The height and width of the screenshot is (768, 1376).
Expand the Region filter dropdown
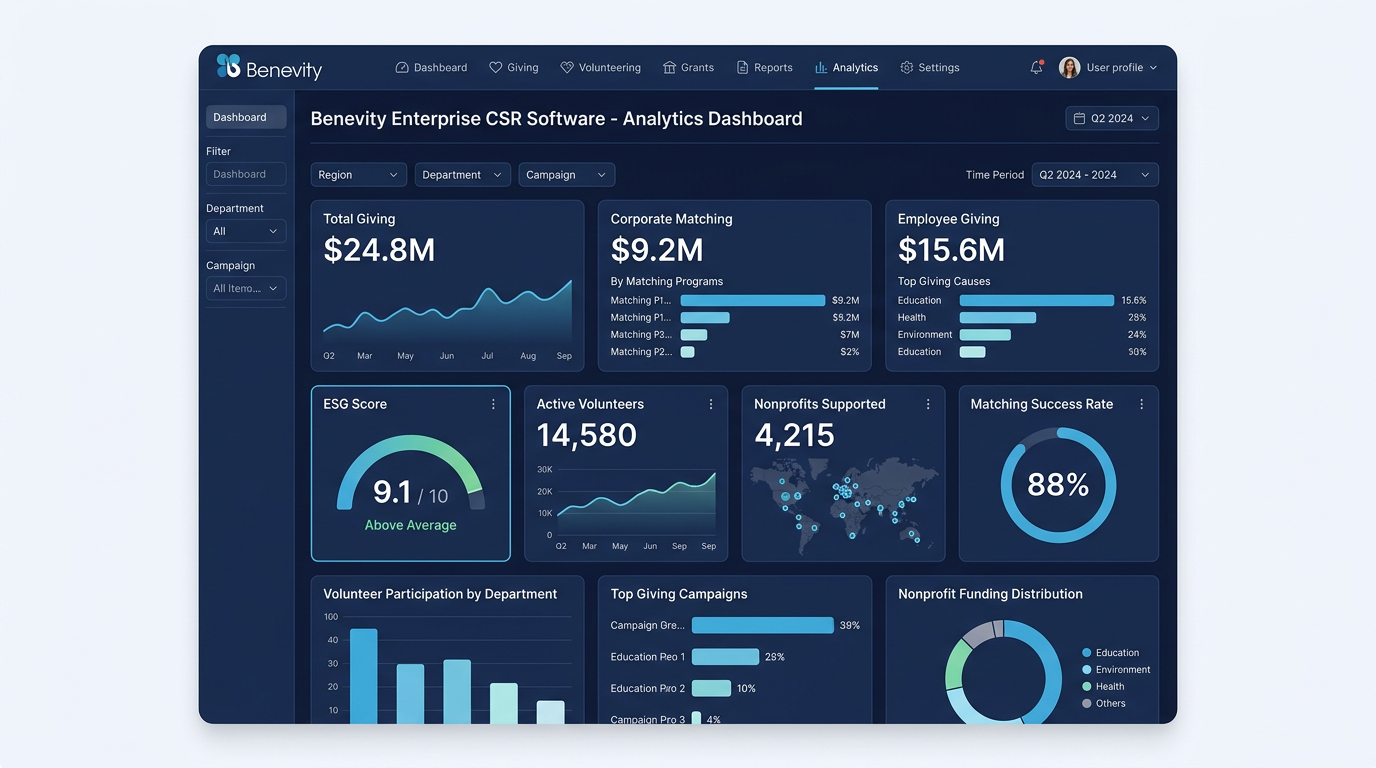357,174
